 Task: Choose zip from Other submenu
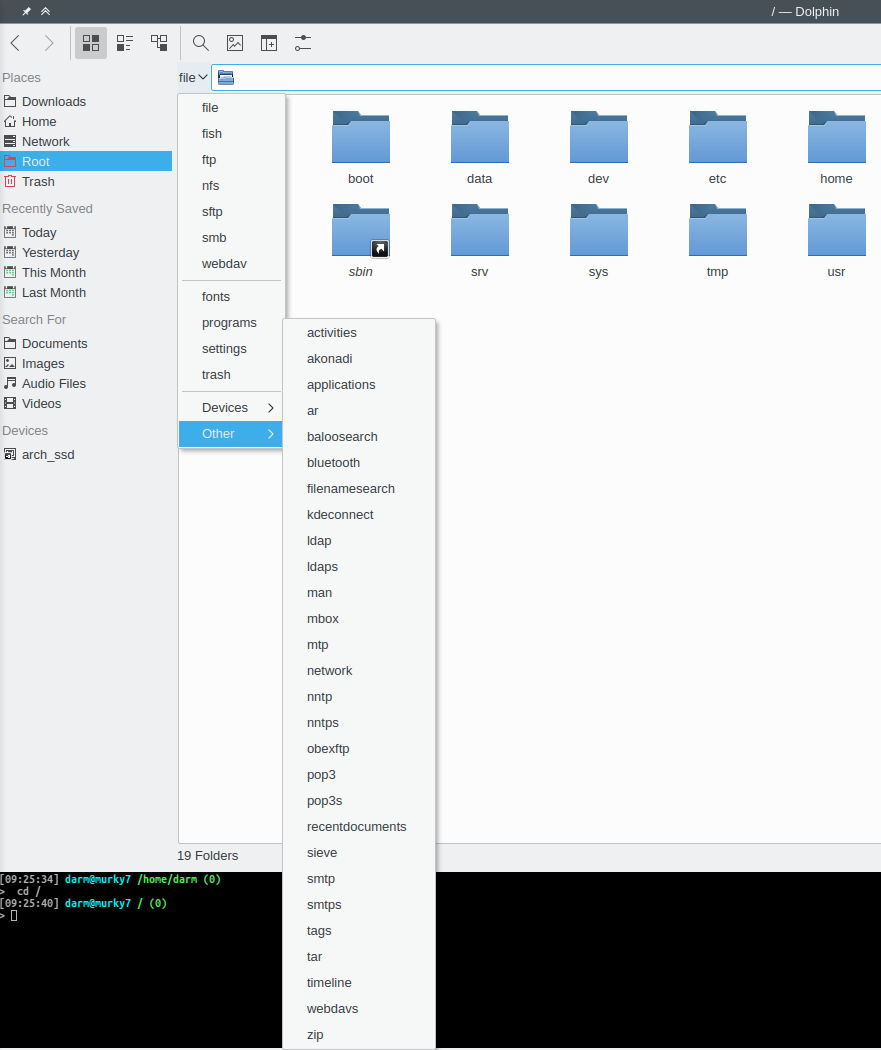tap(359, 1035)
